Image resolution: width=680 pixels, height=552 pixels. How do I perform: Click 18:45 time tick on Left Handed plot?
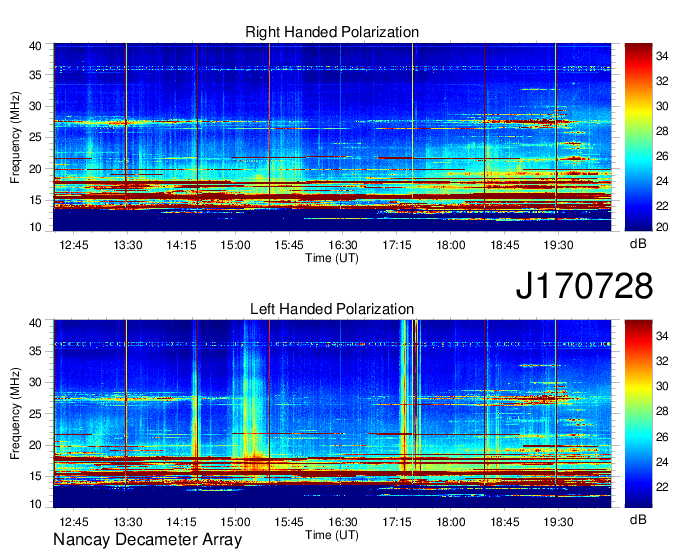click(x=505, y=522)
